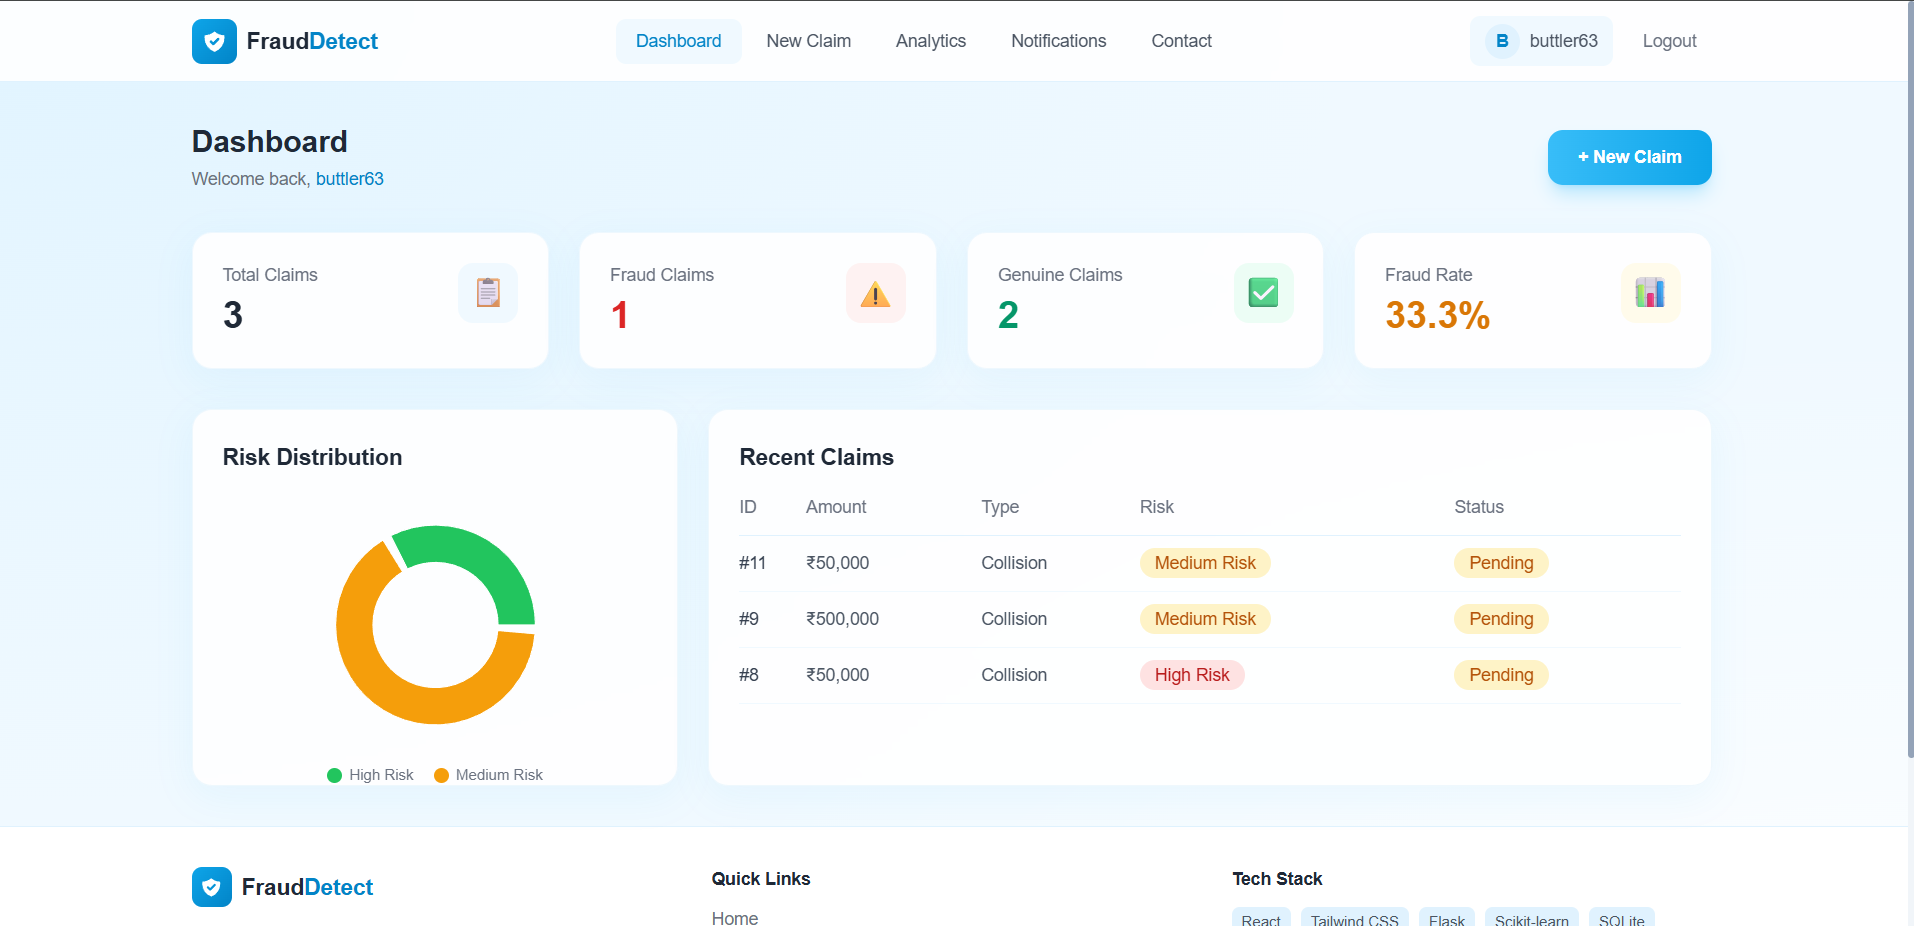Click the page vertical scrollbar

coord(1910,380)
